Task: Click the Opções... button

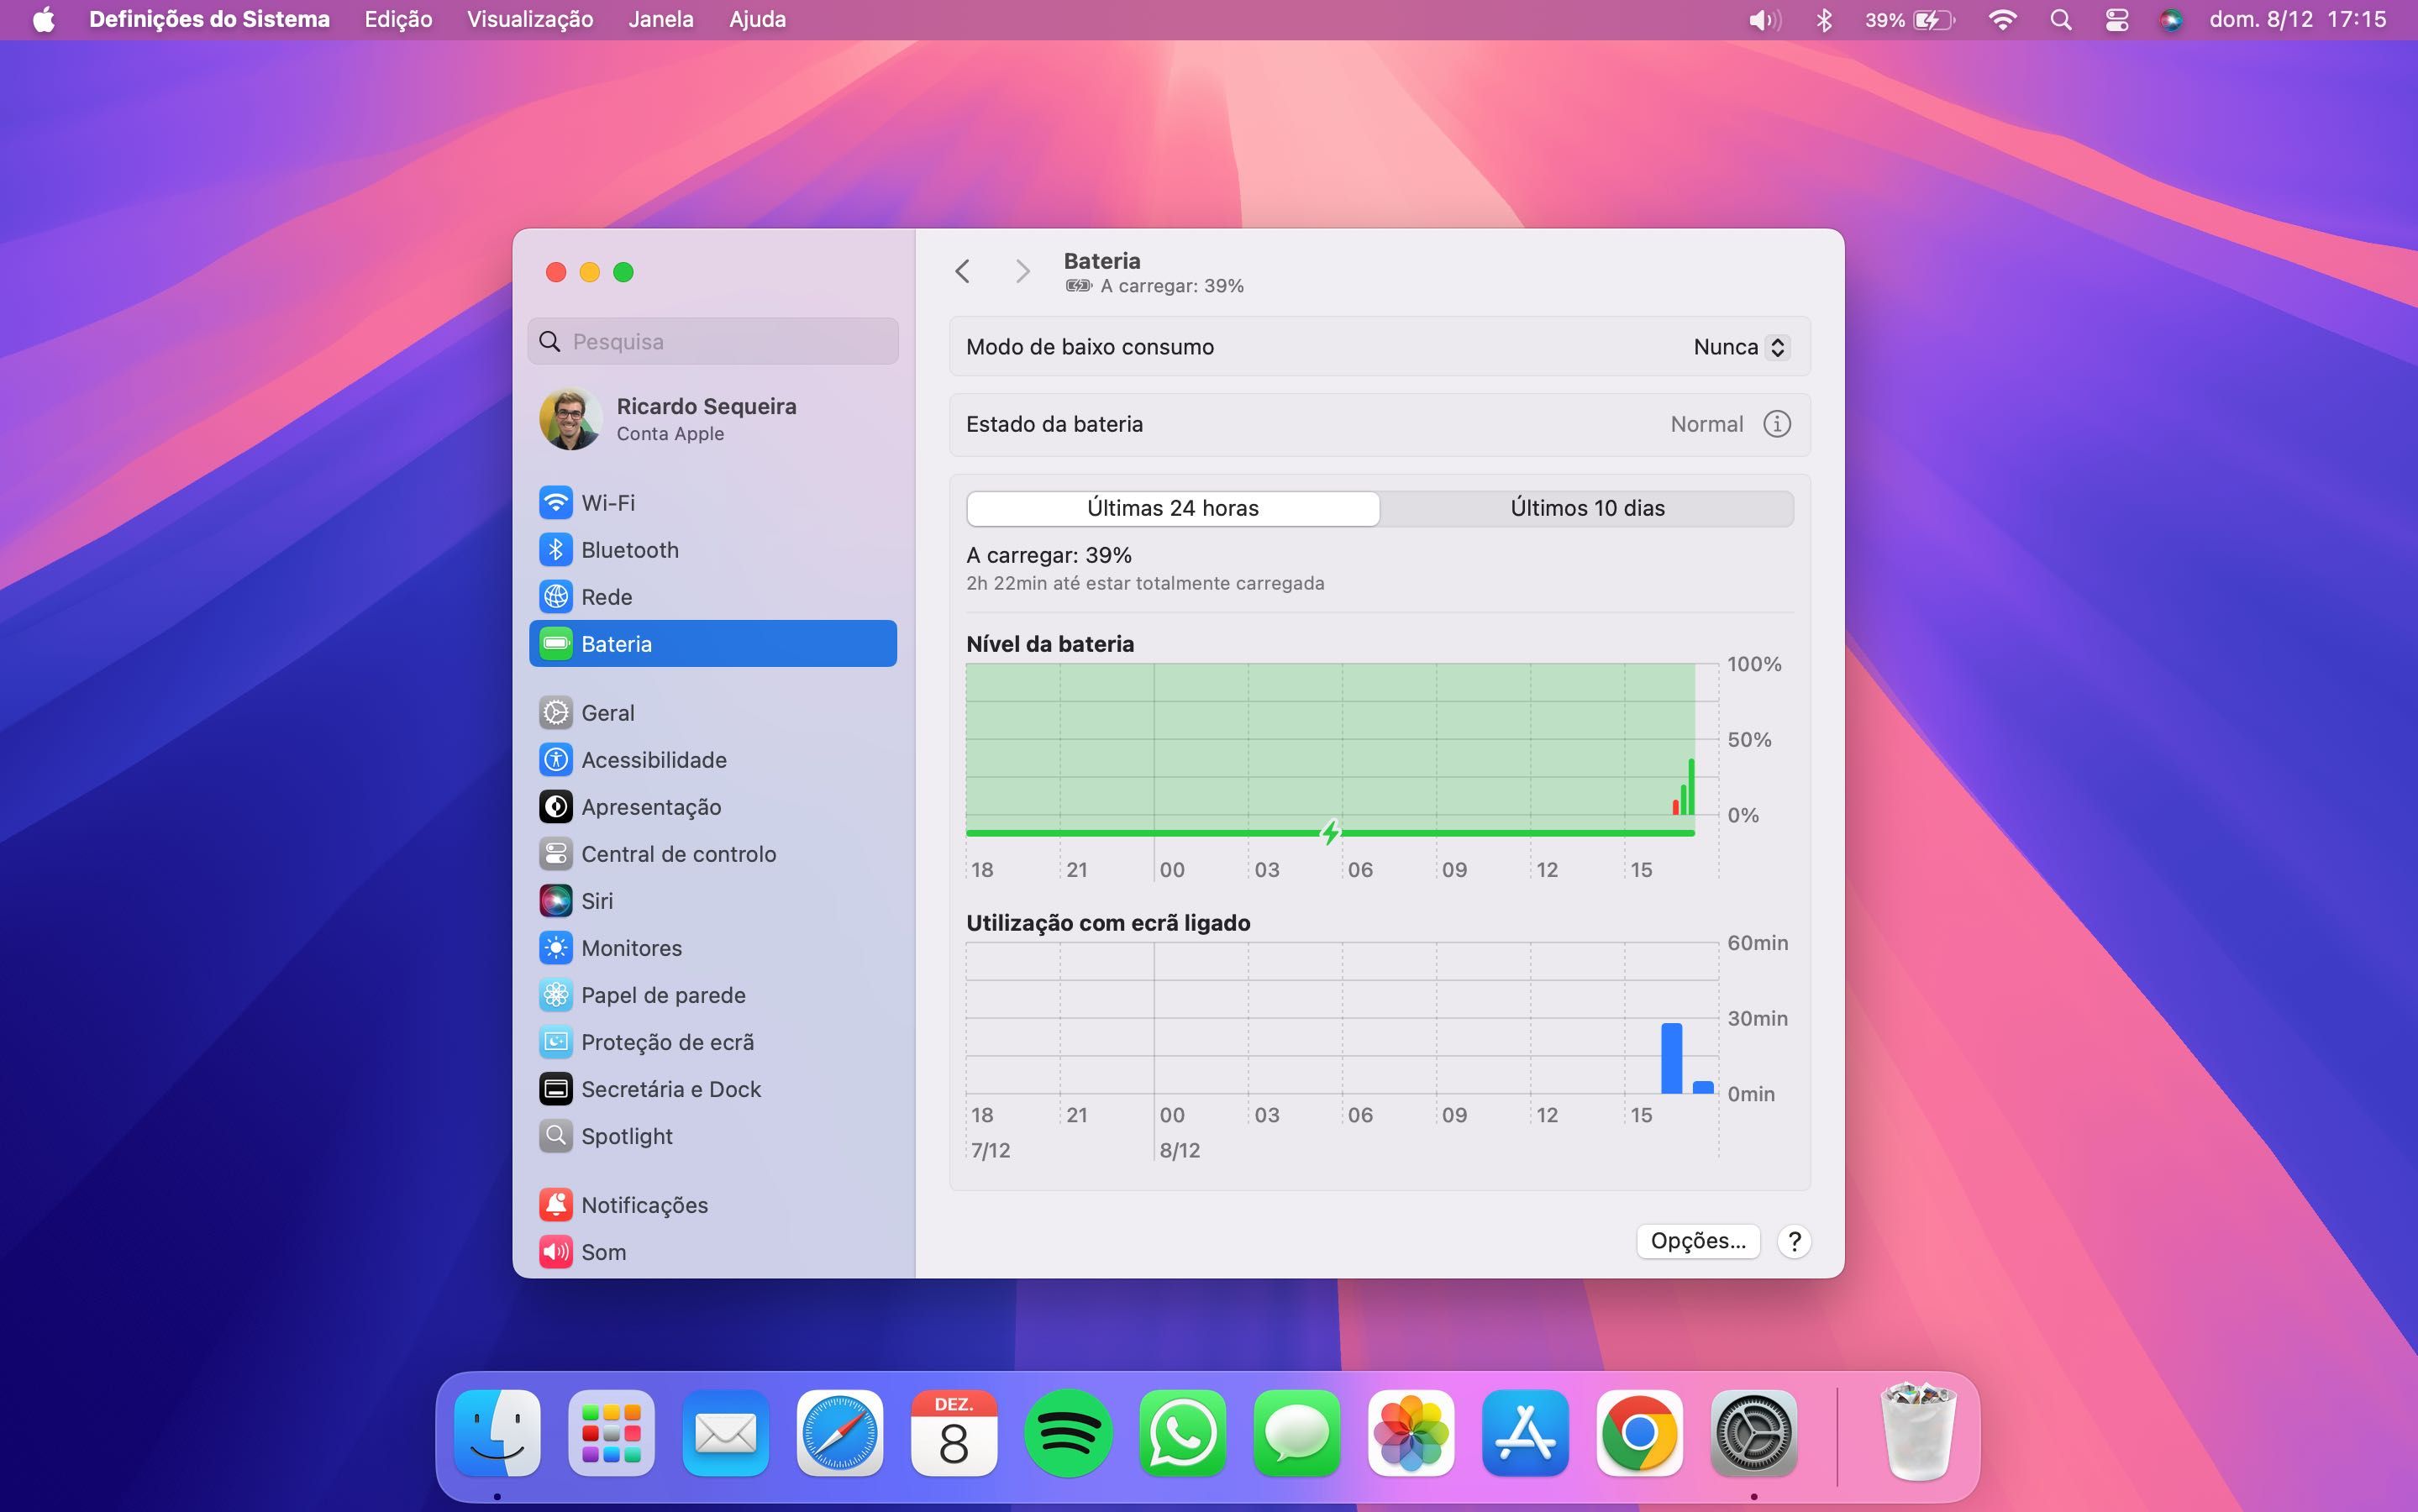Action: click(1698, 1241)
